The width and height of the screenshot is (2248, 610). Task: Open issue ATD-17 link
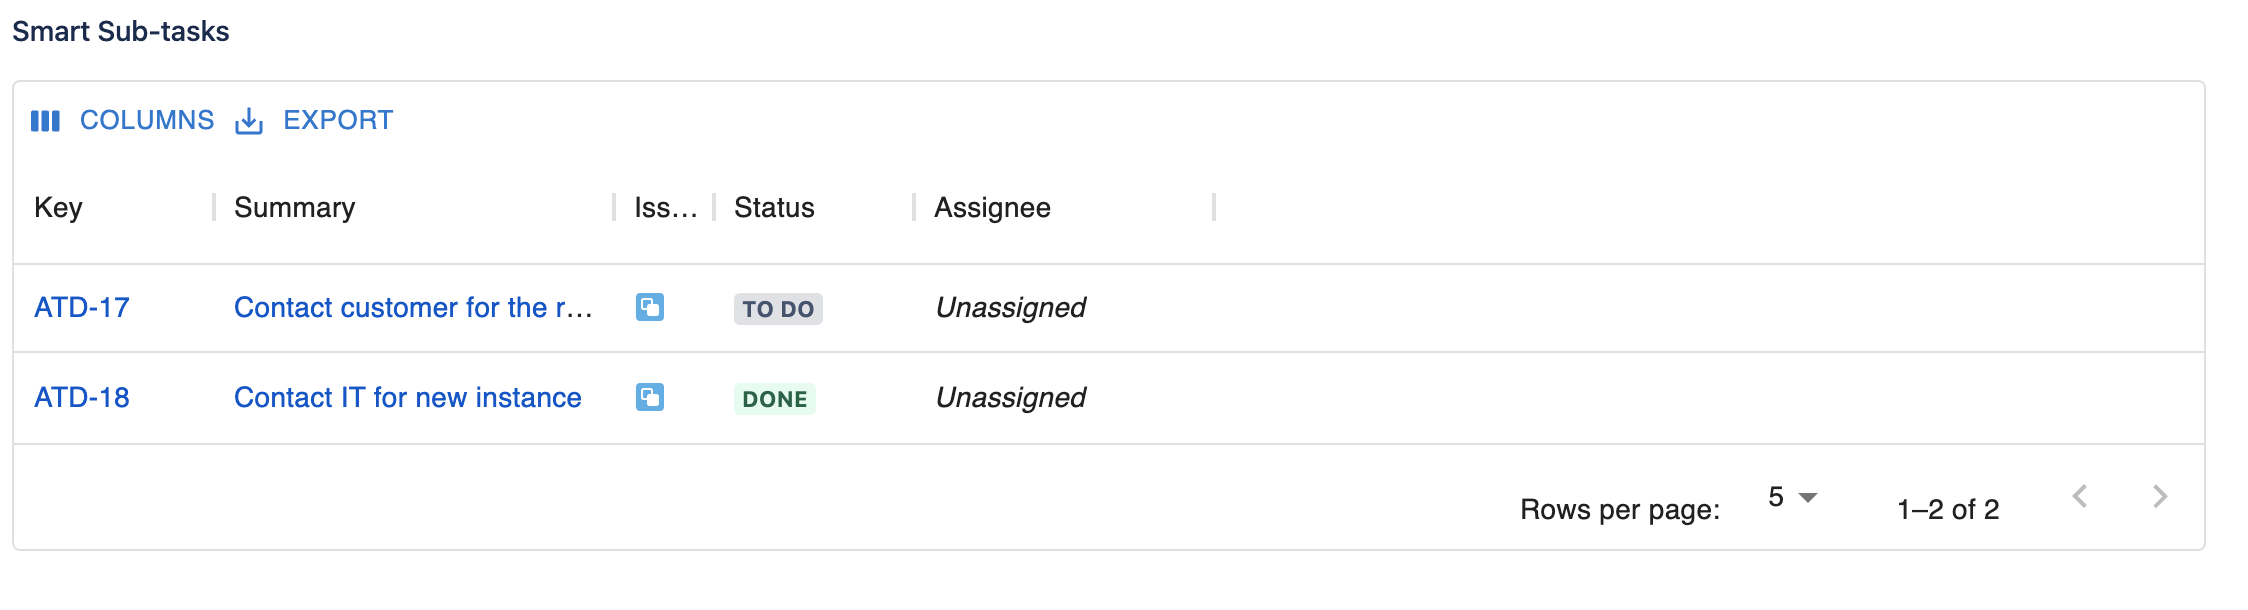(82, 307)
